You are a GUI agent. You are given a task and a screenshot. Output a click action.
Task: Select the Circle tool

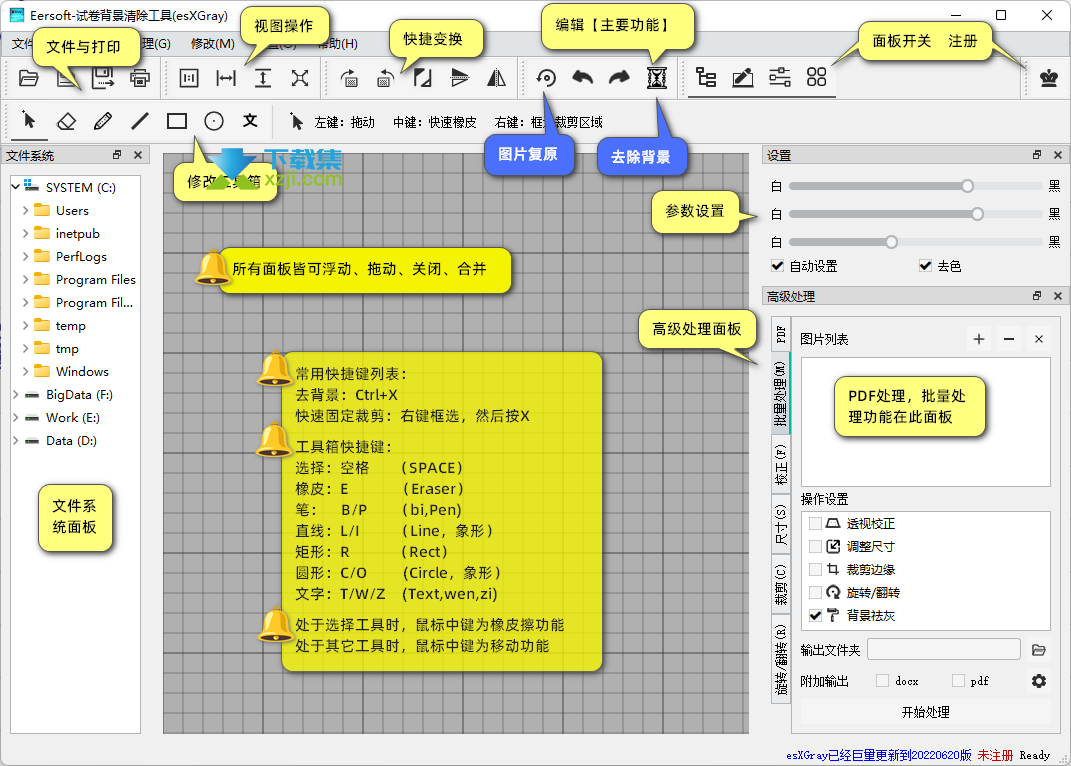(x=214, y=121)
